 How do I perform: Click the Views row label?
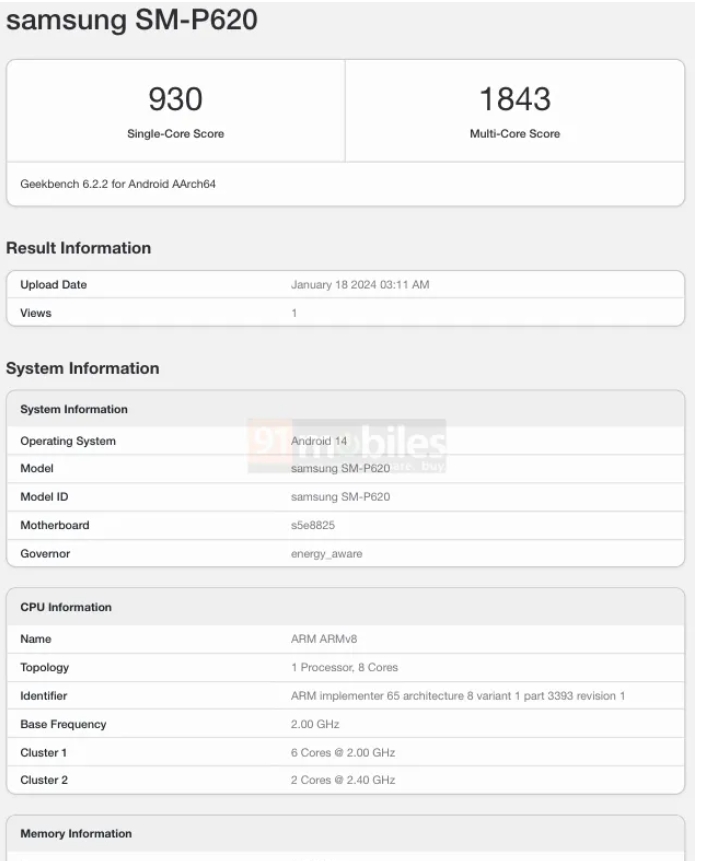[x=35, y=313]
